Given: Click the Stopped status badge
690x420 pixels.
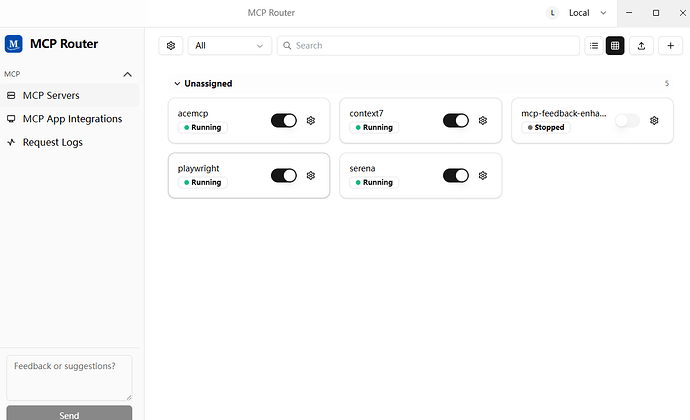Looking at the screenshot, I should point(546,127).
